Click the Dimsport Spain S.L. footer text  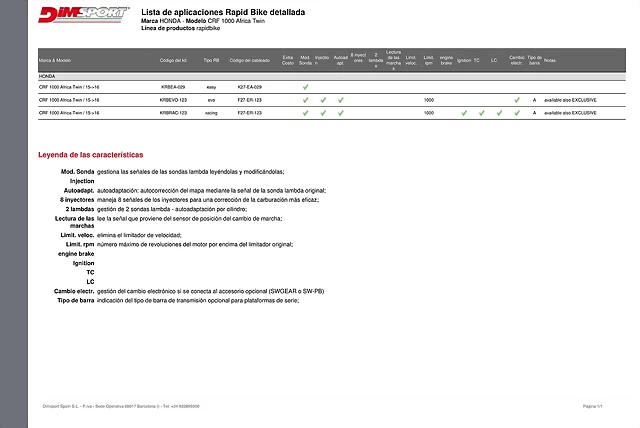tap(121, 406)
